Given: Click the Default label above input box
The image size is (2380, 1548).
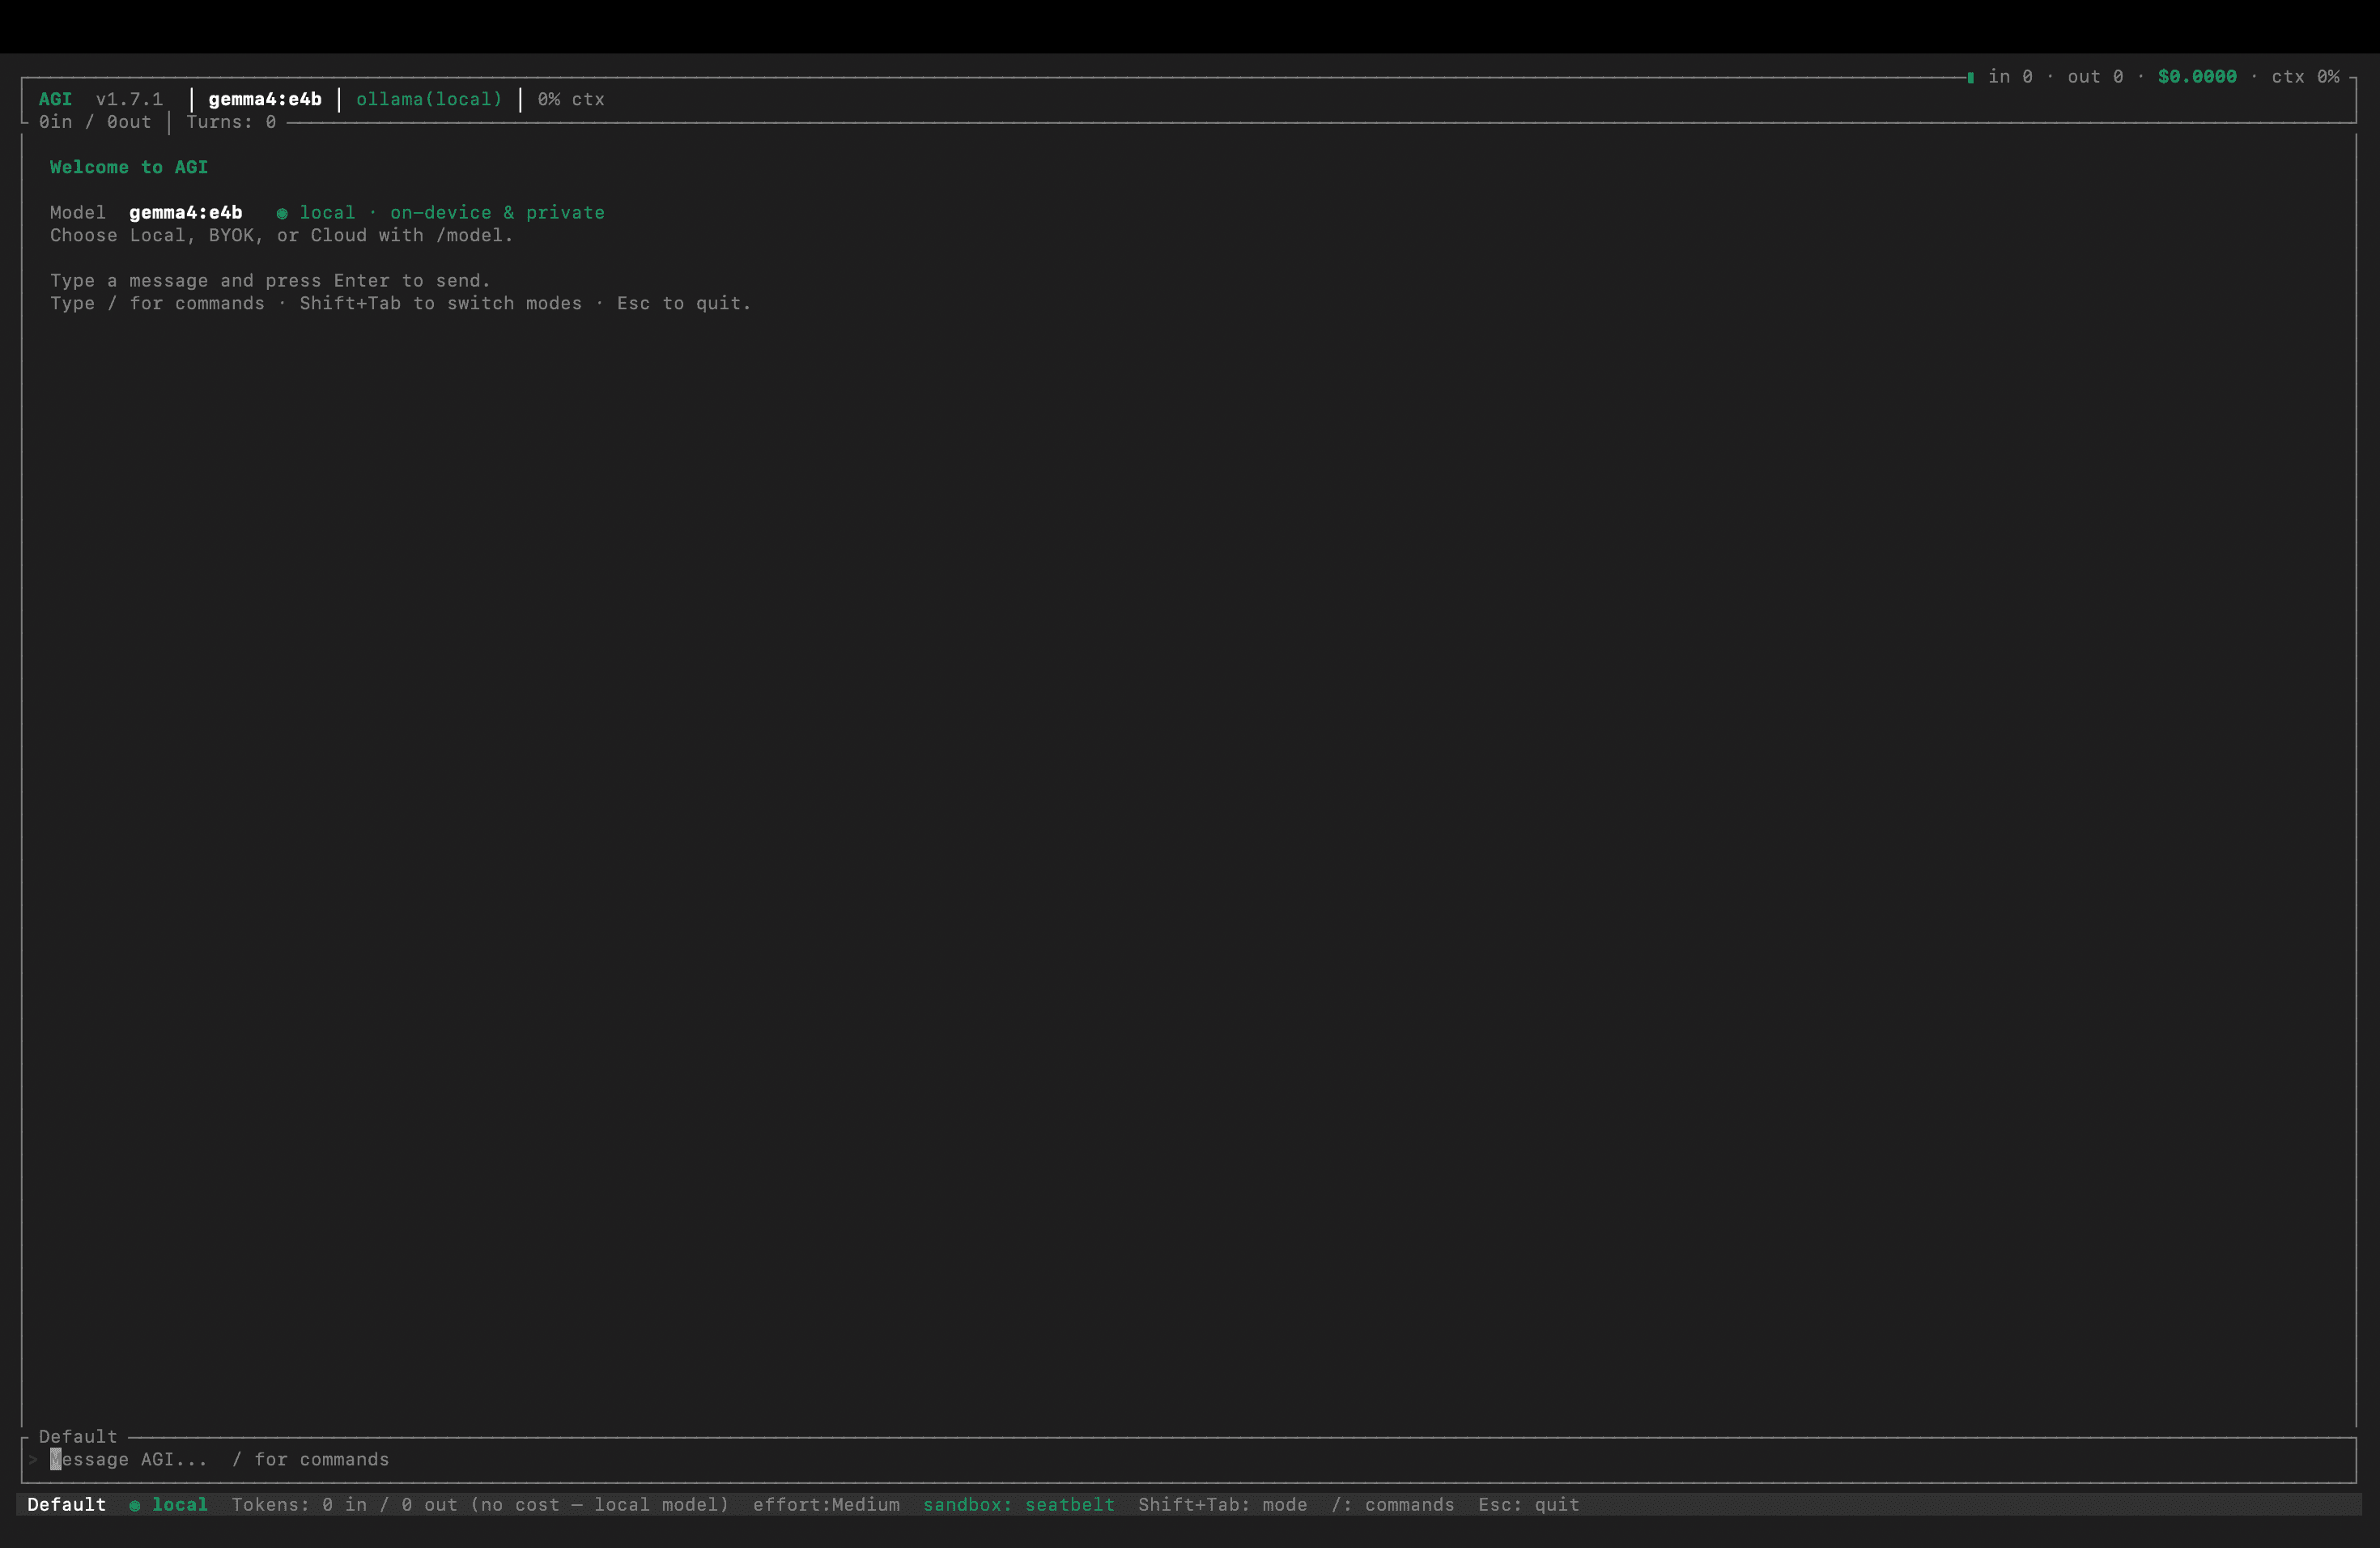Looking at the screenshot, I should pos(78,1437).
